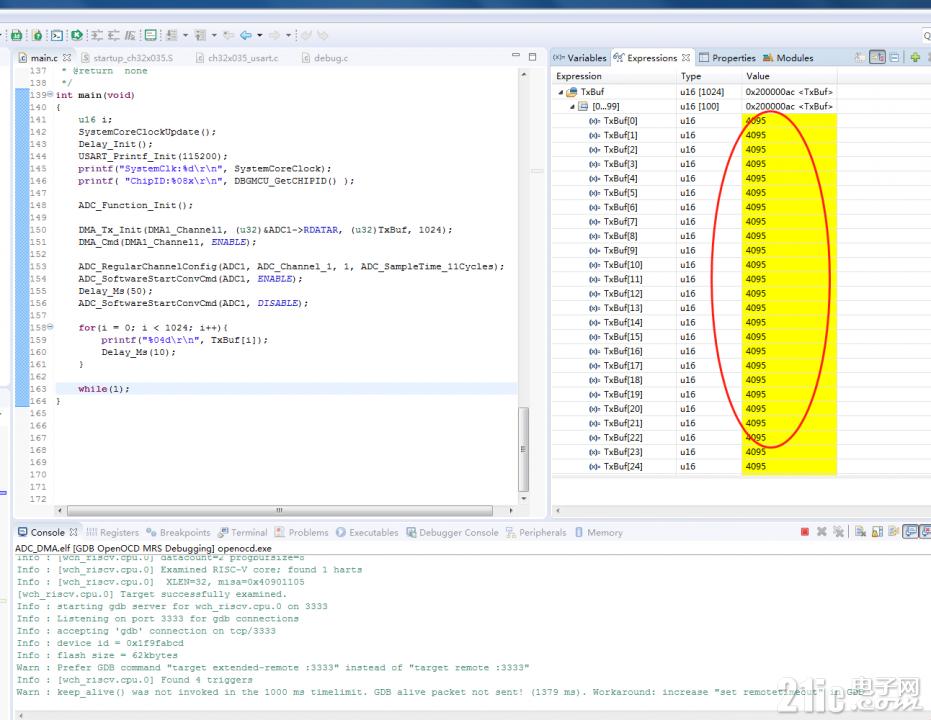Open the Modules view tab
This screenshot has width=931, height=720.
(788, 58)
